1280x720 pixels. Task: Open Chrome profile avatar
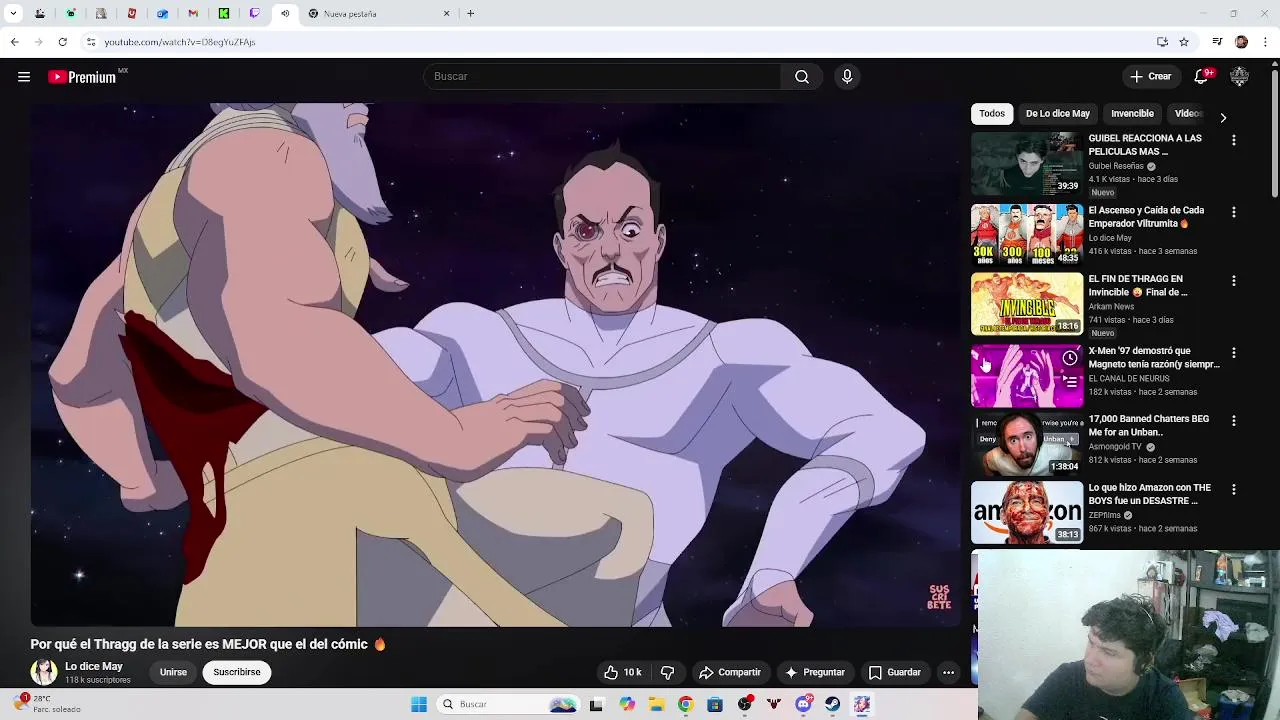1241,42
